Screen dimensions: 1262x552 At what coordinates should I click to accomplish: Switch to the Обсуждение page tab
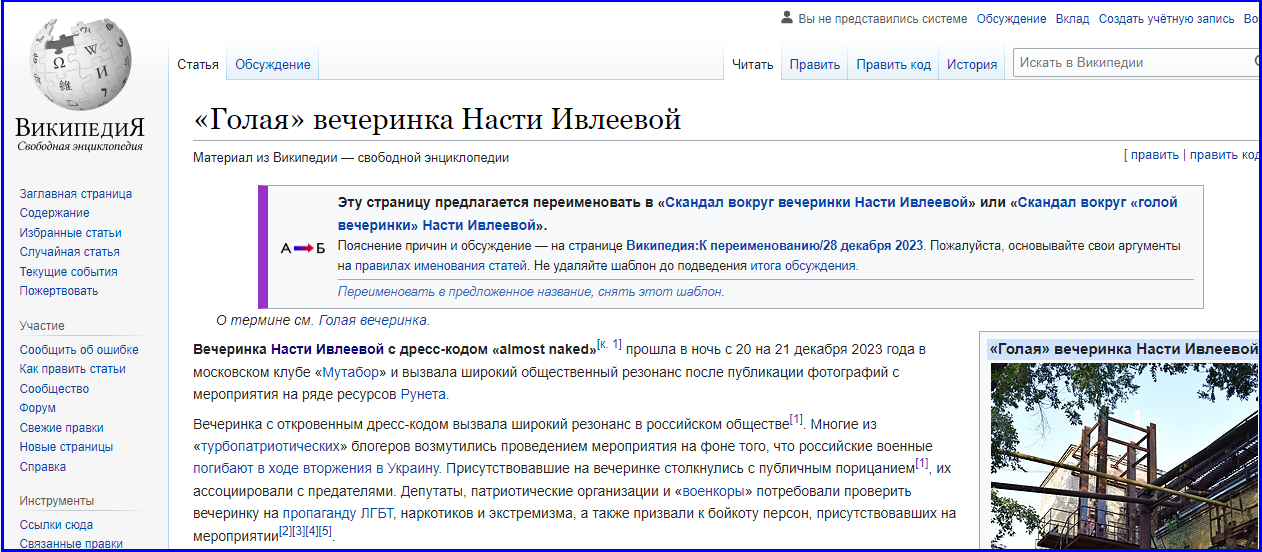[x=273, y=64]
